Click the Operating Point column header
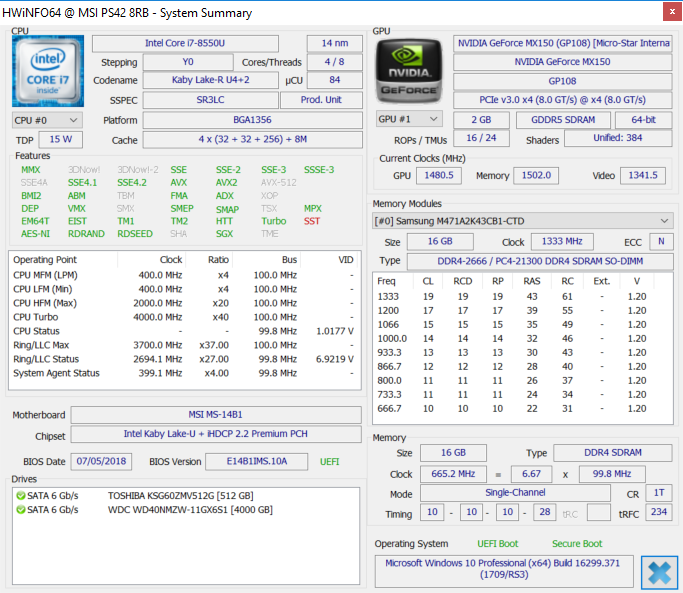 coord(63,260)
